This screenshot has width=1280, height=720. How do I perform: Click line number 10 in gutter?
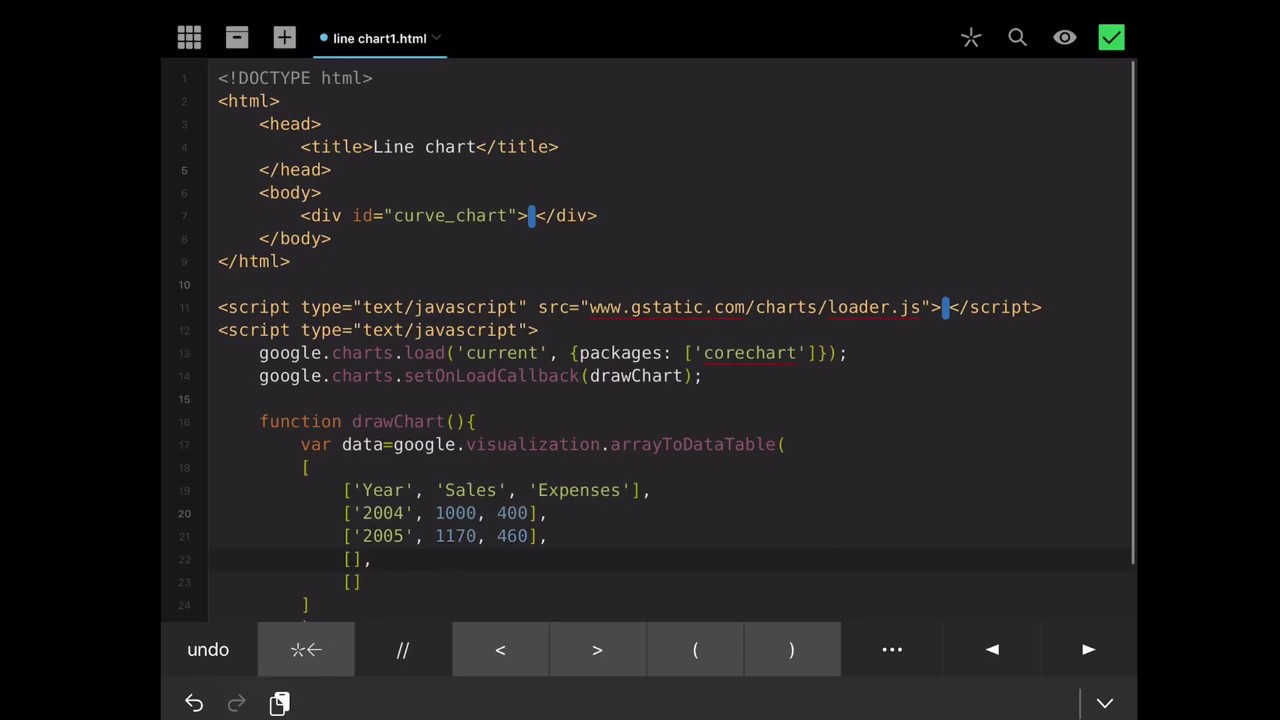pyautogui.click(x=184, y=285)
